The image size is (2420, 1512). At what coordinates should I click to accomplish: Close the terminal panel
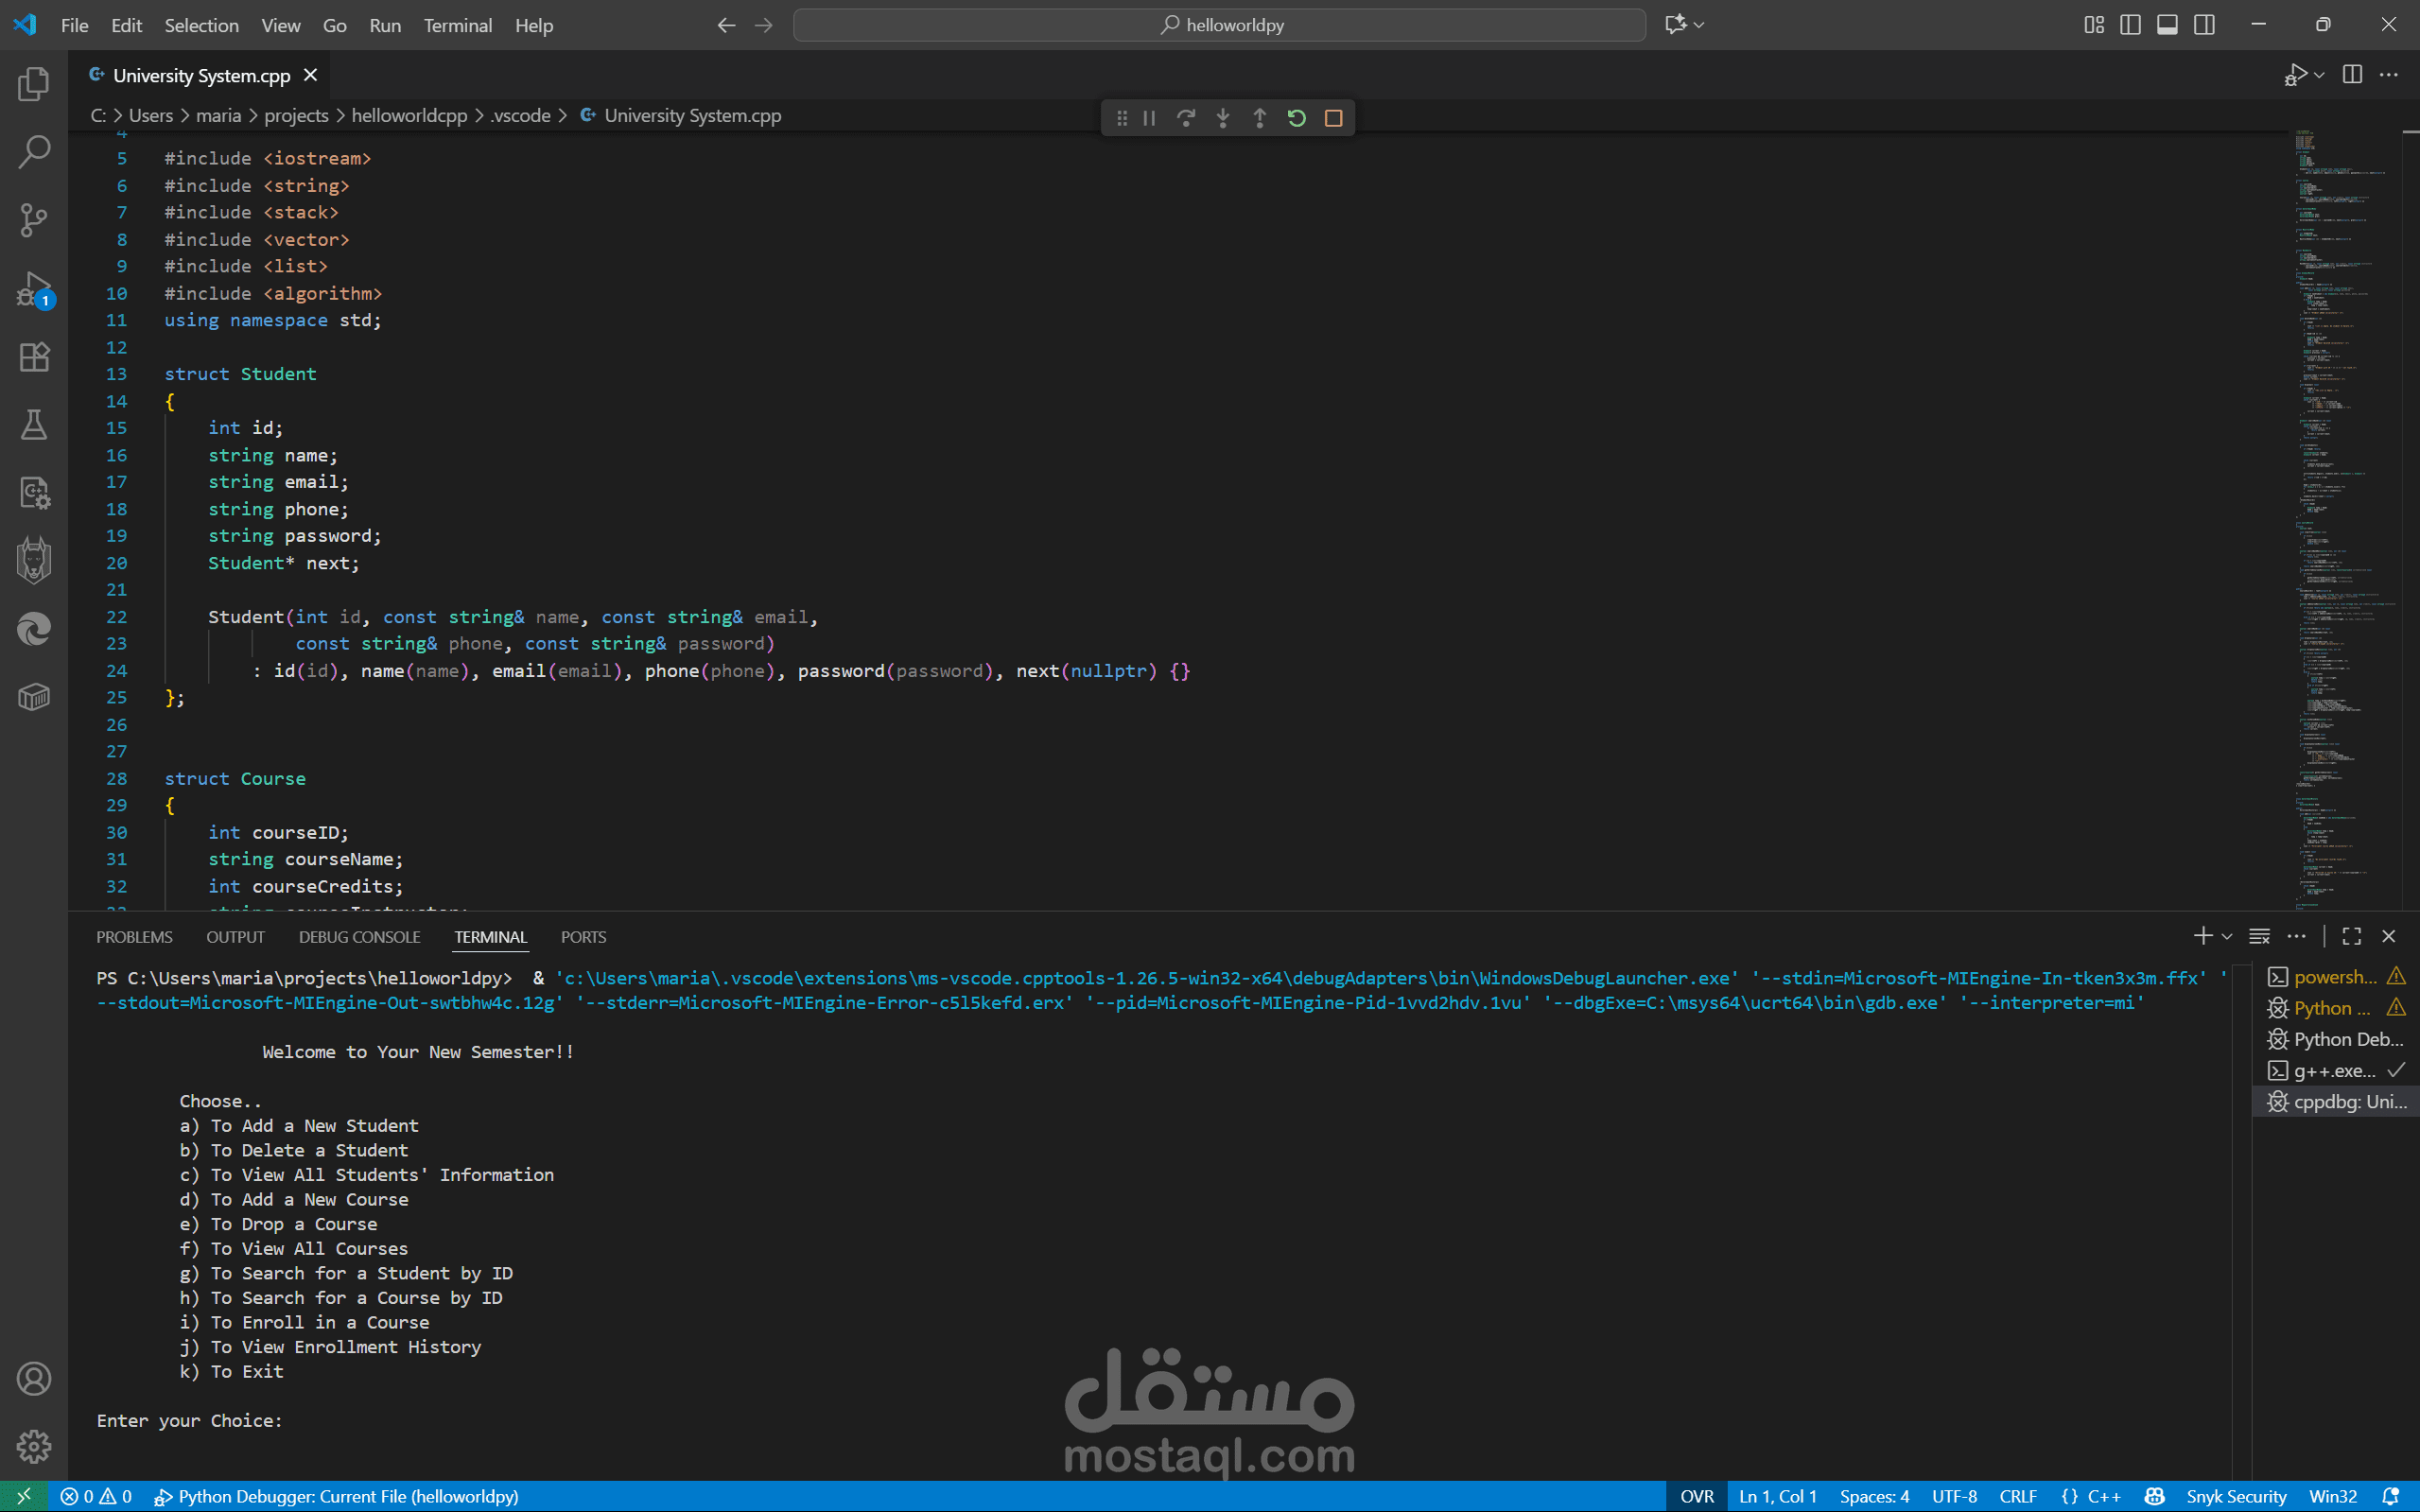click(x=2389, y=936)
